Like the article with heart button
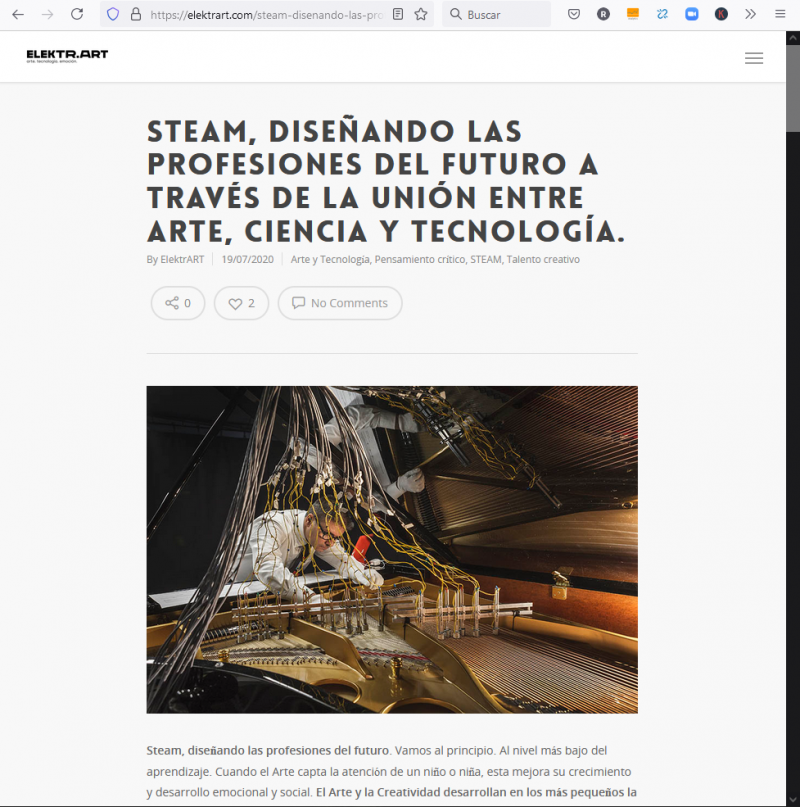The image size is (800, 807). tap(241, 303)
